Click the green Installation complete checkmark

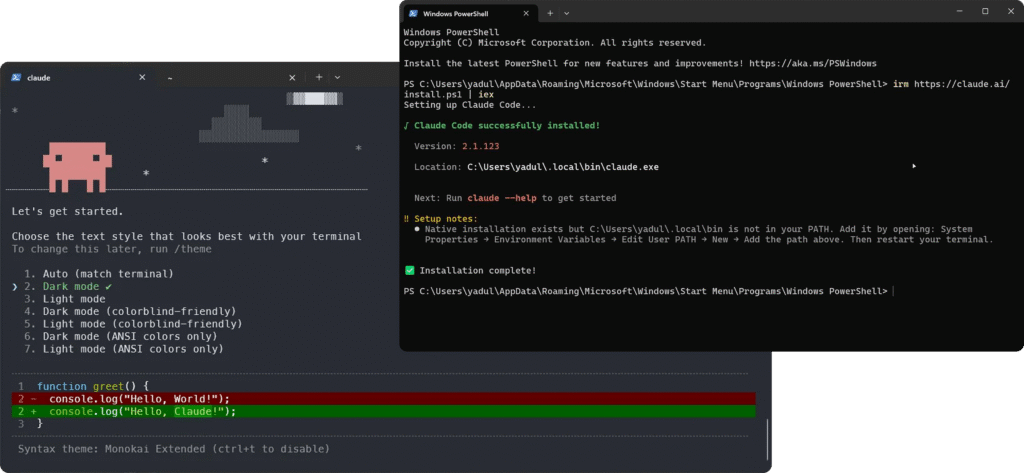pos(409,270)
